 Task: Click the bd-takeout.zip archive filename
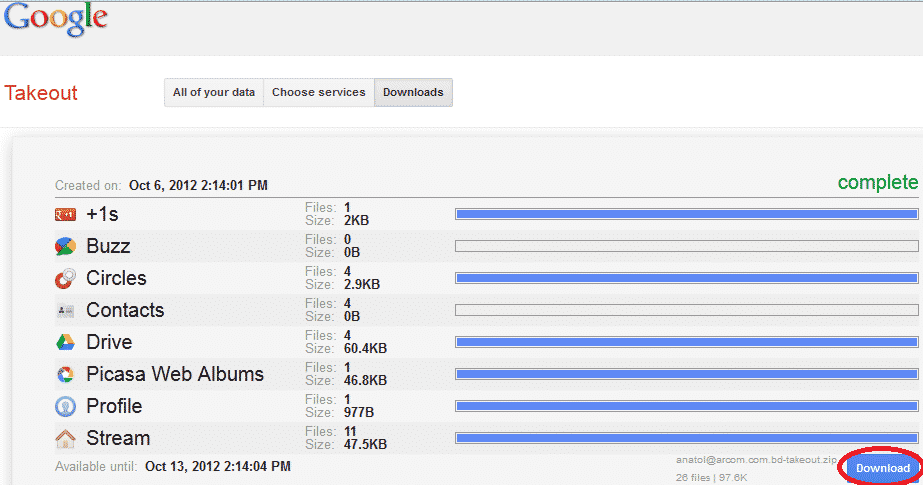(756, 459)
